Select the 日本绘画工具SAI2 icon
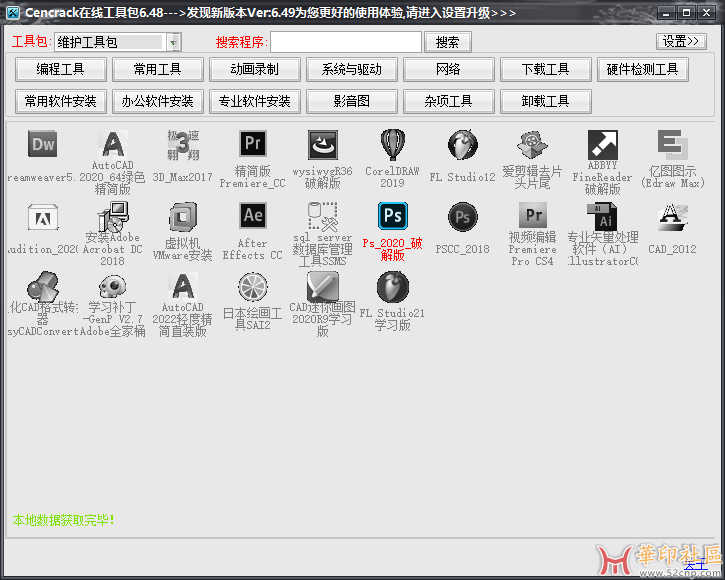 [253, 287]
